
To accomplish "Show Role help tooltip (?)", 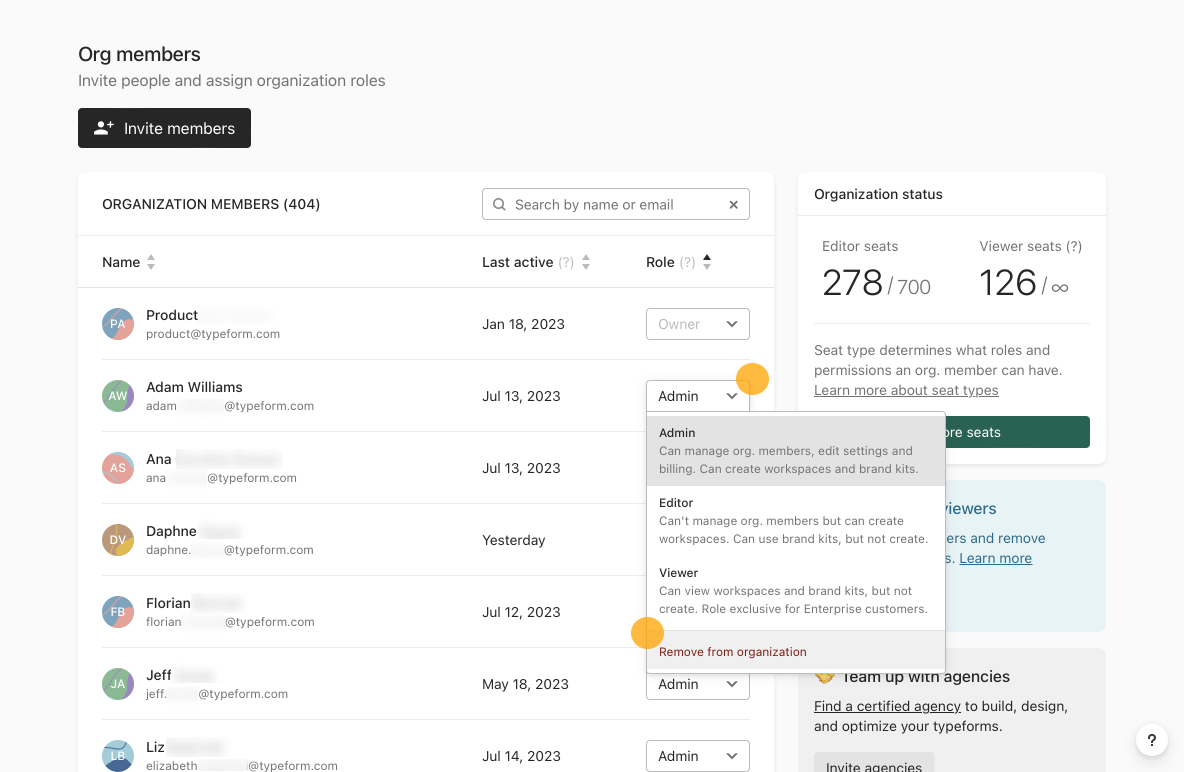I will [x=687, y=262].
